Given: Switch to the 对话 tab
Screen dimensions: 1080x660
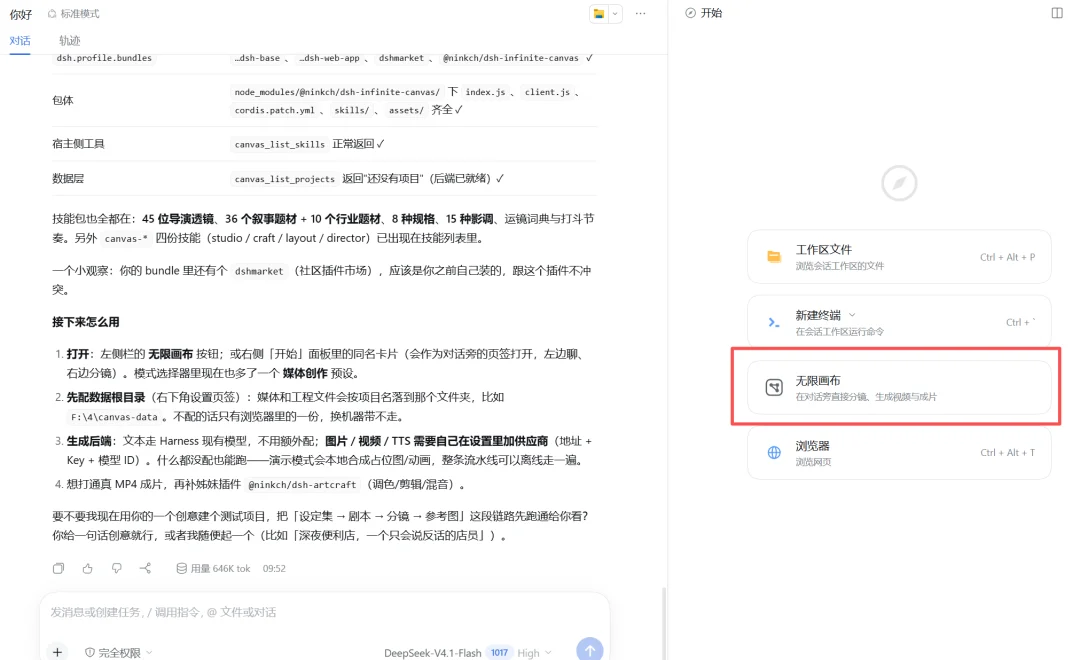Looking at the screenshot, I should pyautogui.click(x=20, y=41).
